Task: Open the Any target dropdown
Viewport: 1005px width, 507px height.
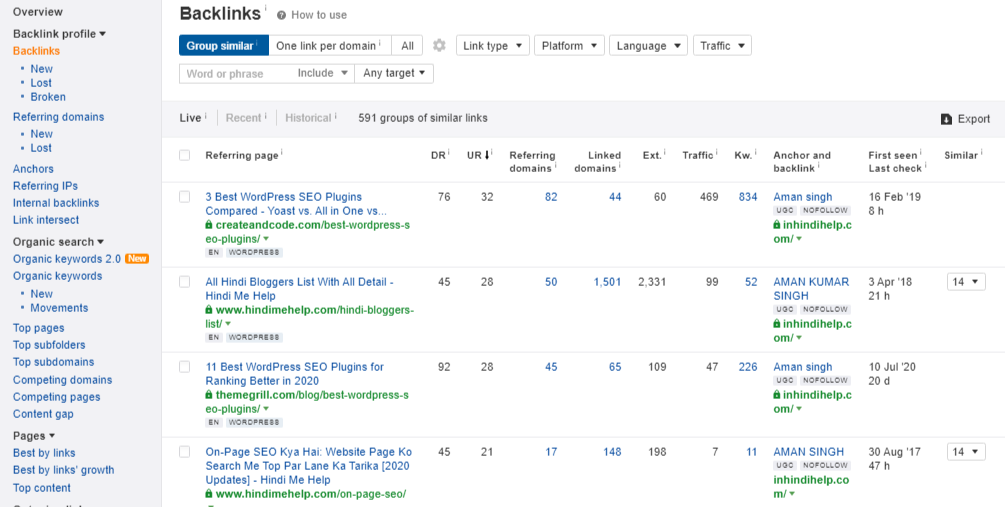Action: [394, 73]
